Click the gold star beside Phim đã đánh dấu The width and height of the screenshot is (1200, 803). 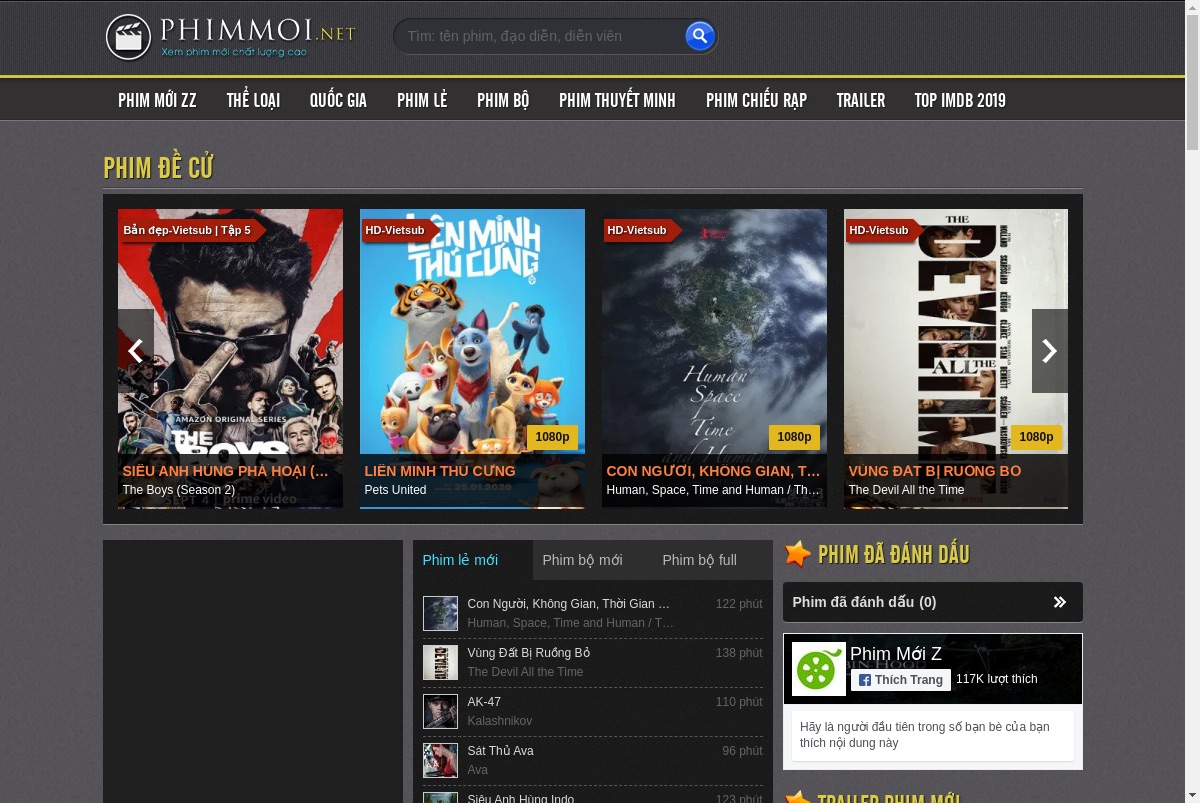[797, 554]
